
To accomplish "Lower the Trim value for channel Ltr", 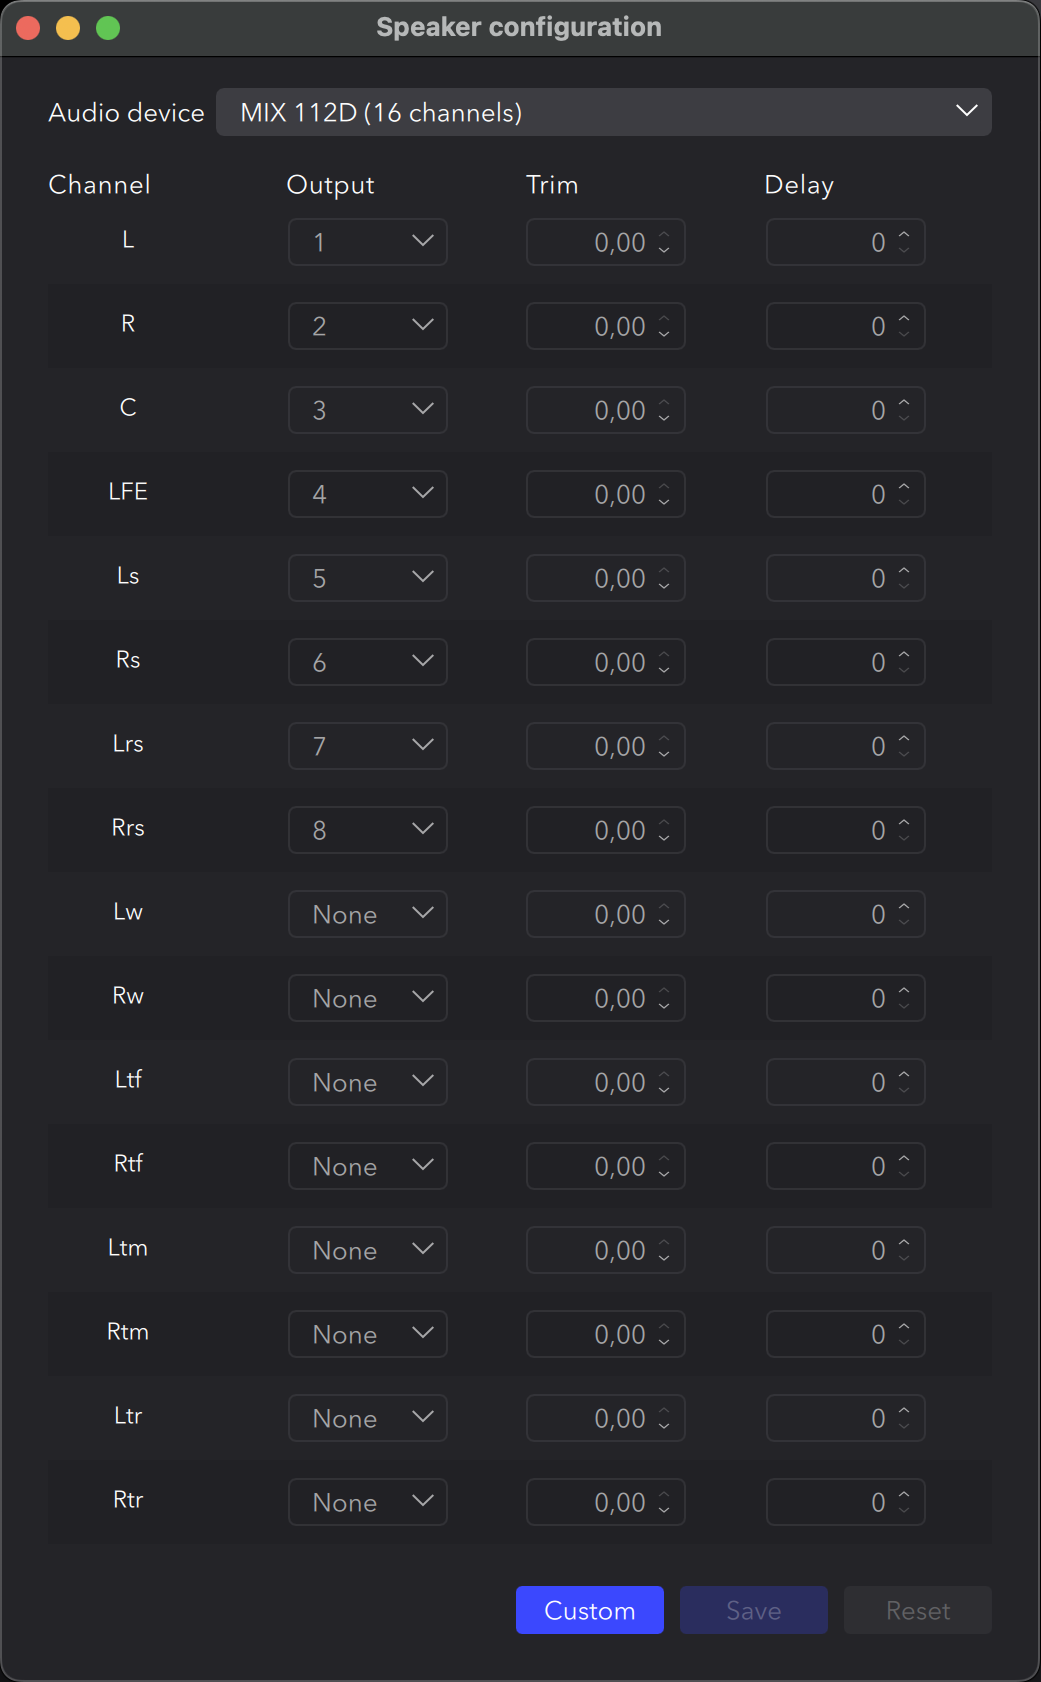I will (x=664, y=1425).
